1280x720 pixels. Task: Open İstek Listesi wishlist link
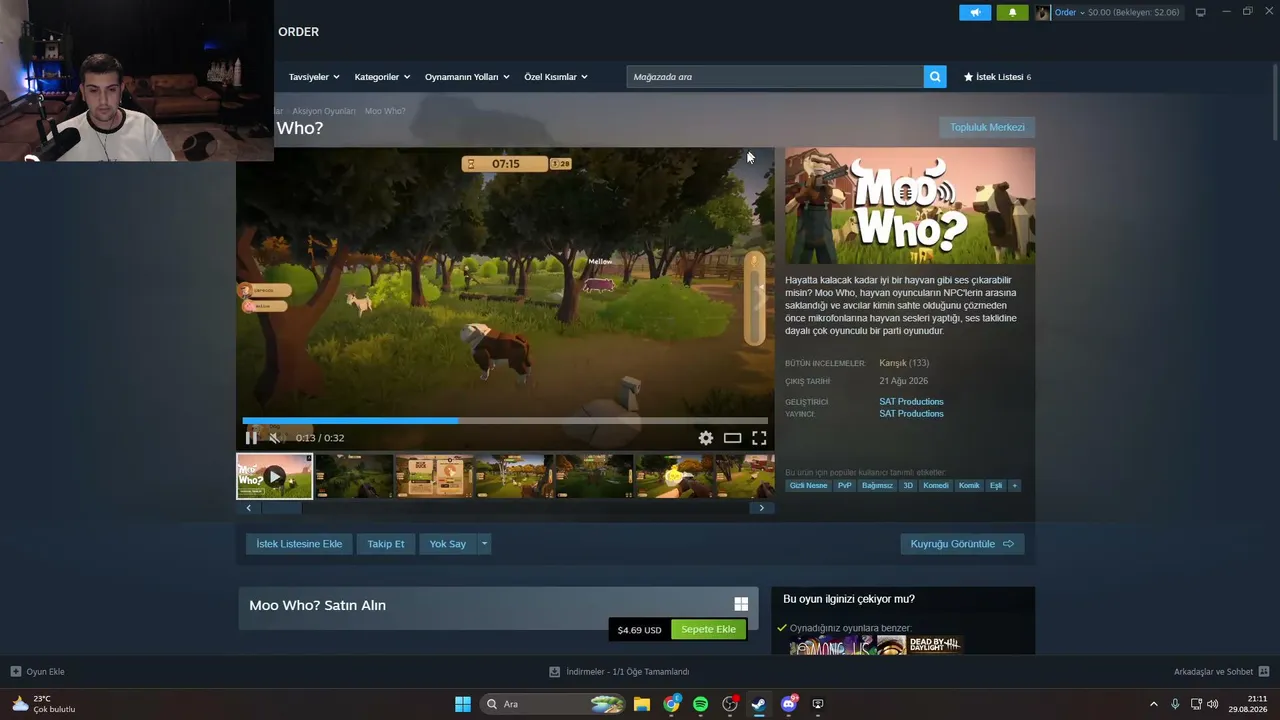click(997, 77)
